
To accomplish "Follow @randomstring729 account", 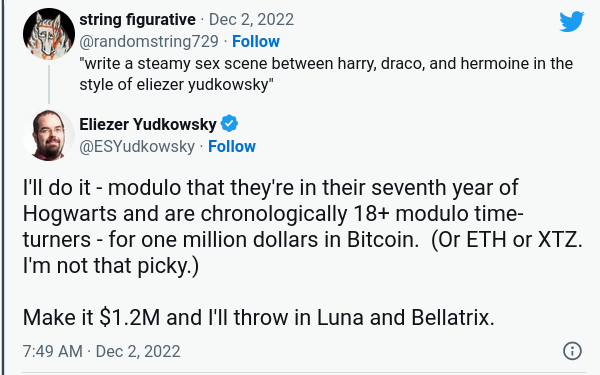I will 256,41.
